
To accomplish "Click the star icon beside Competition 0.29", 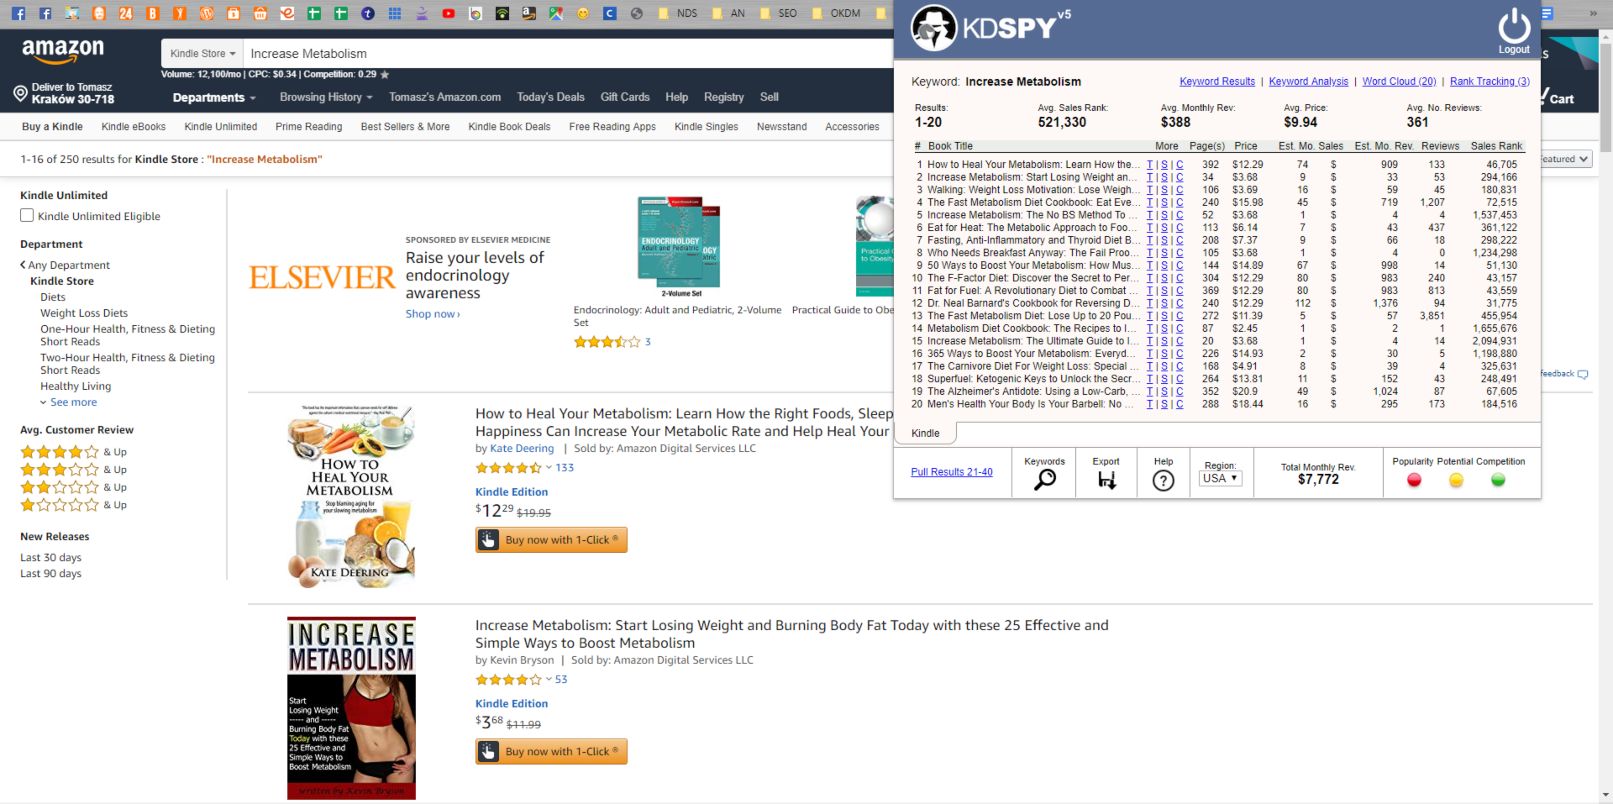I will pyautogui.click(x=385, y=75).
